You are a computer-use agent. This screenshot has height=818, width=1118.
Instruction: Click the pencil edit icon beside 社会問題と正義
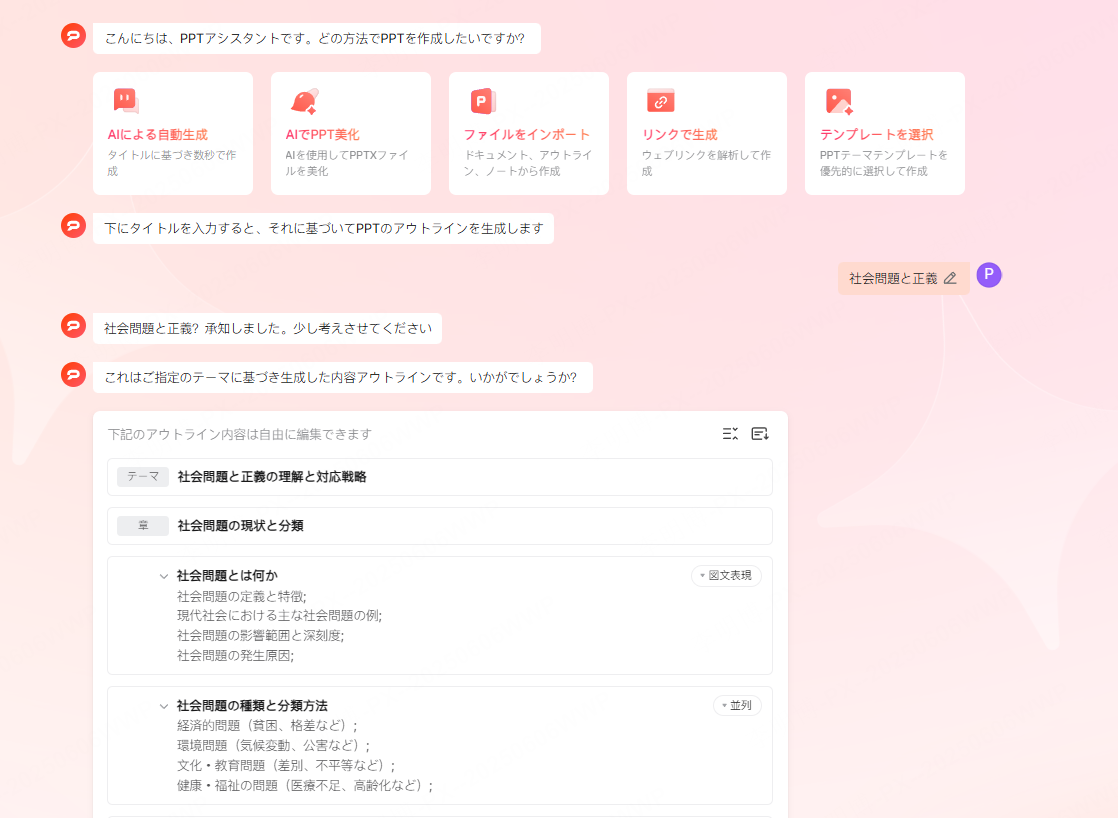pyautogui.click(x=950, y=279)
